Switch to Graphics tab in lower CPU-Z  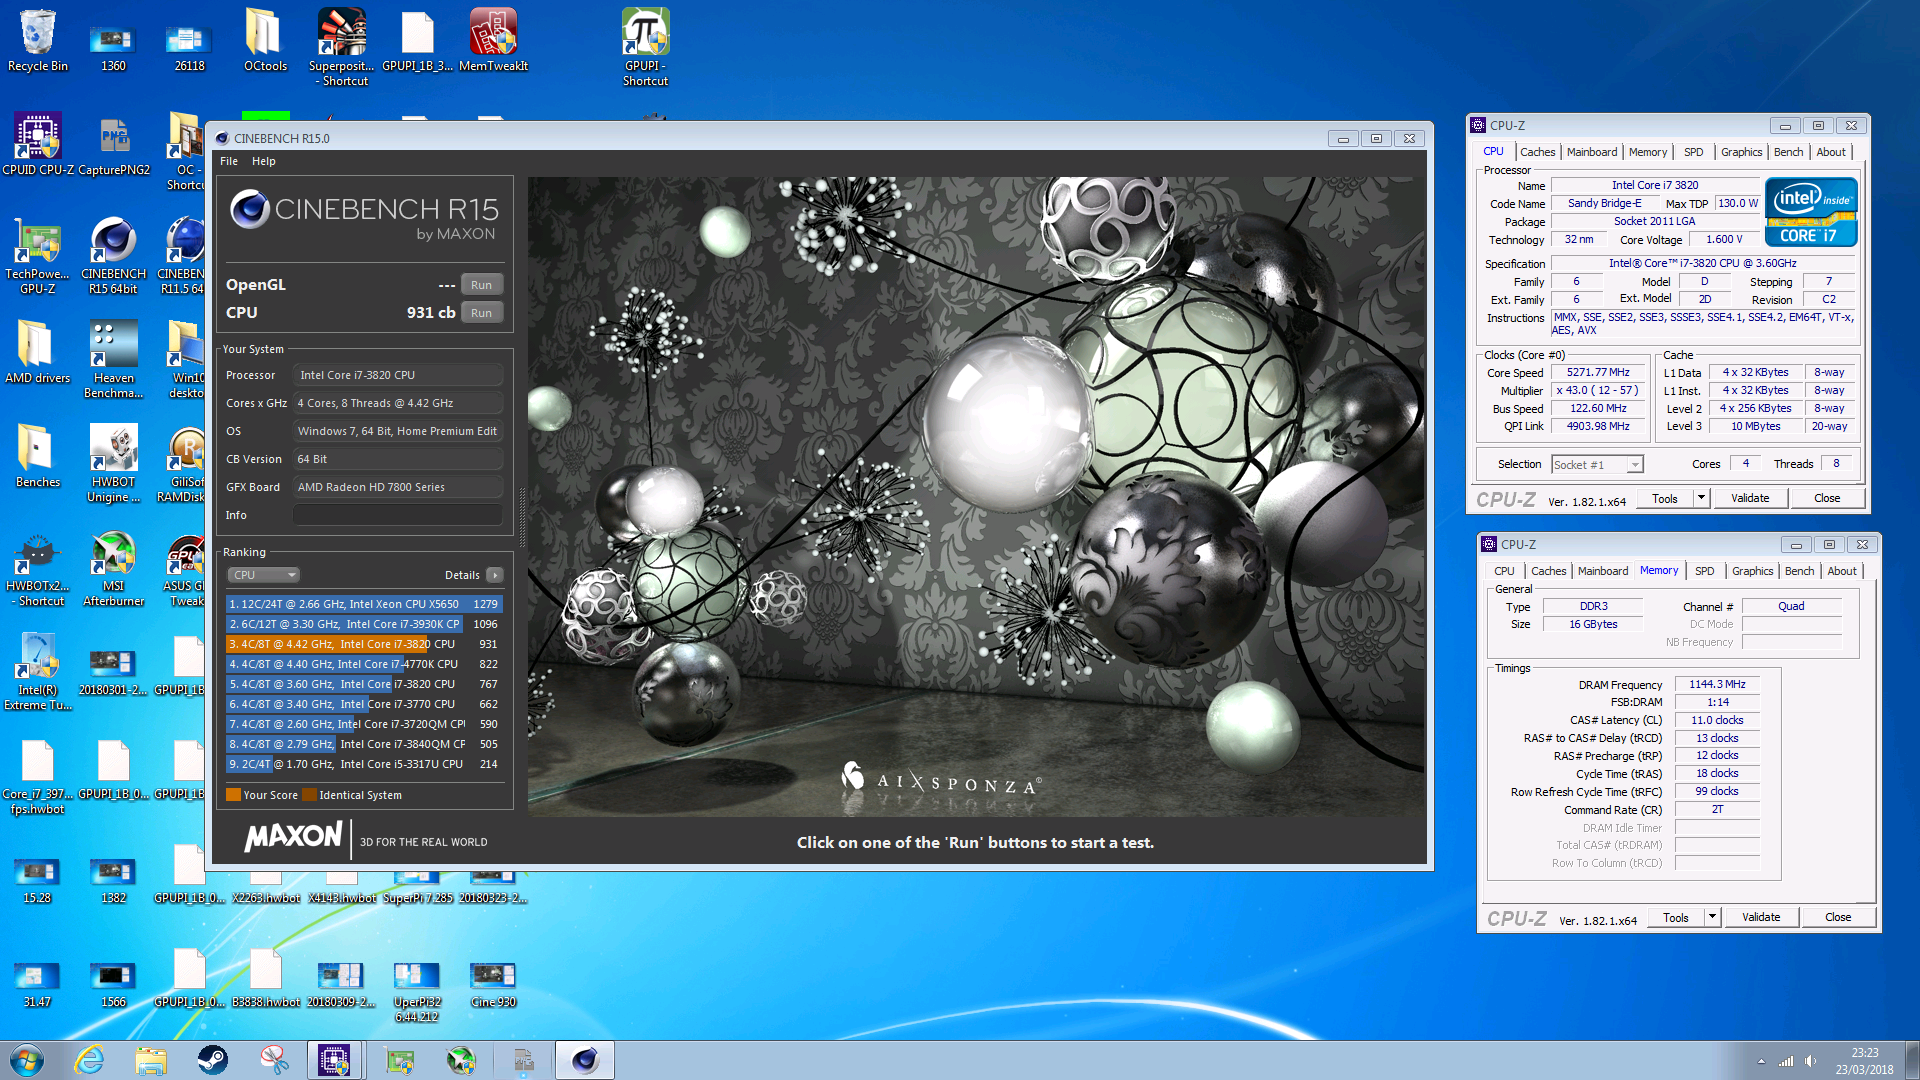[1752, 571]
